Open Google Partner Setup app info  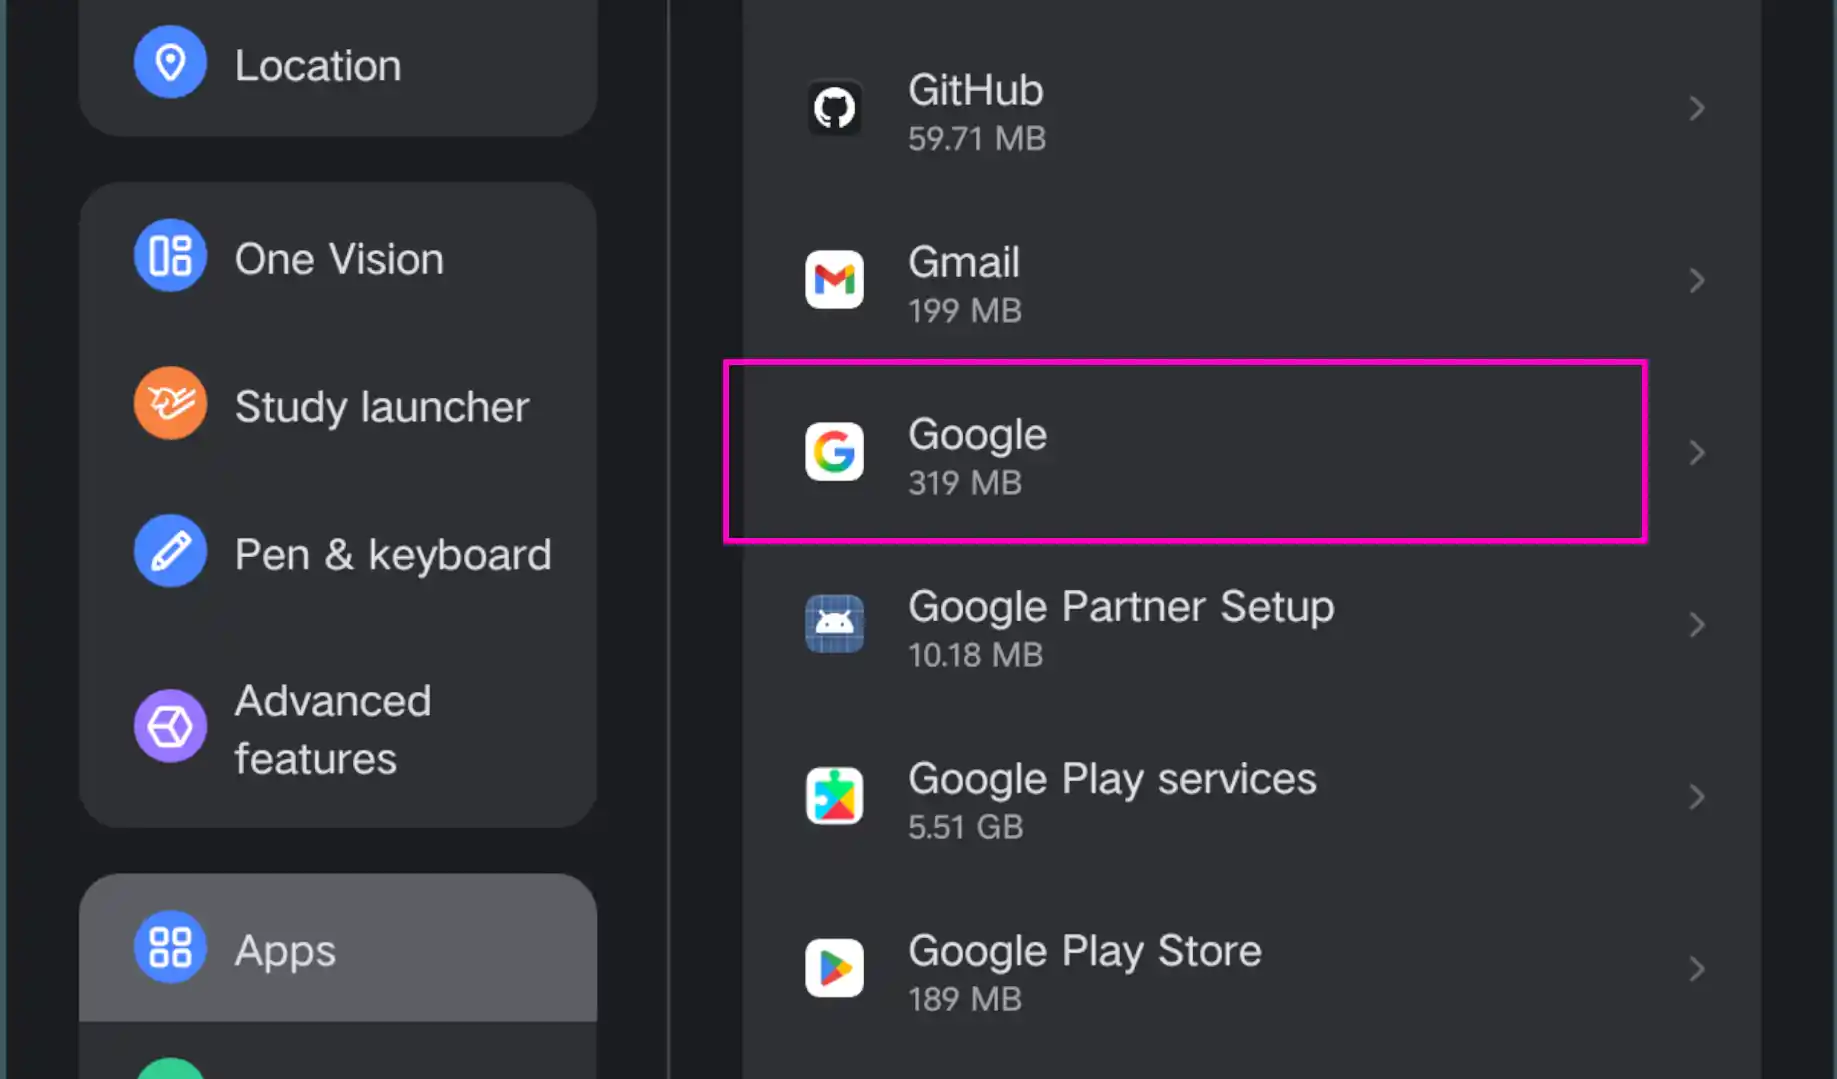point(1250,626)
